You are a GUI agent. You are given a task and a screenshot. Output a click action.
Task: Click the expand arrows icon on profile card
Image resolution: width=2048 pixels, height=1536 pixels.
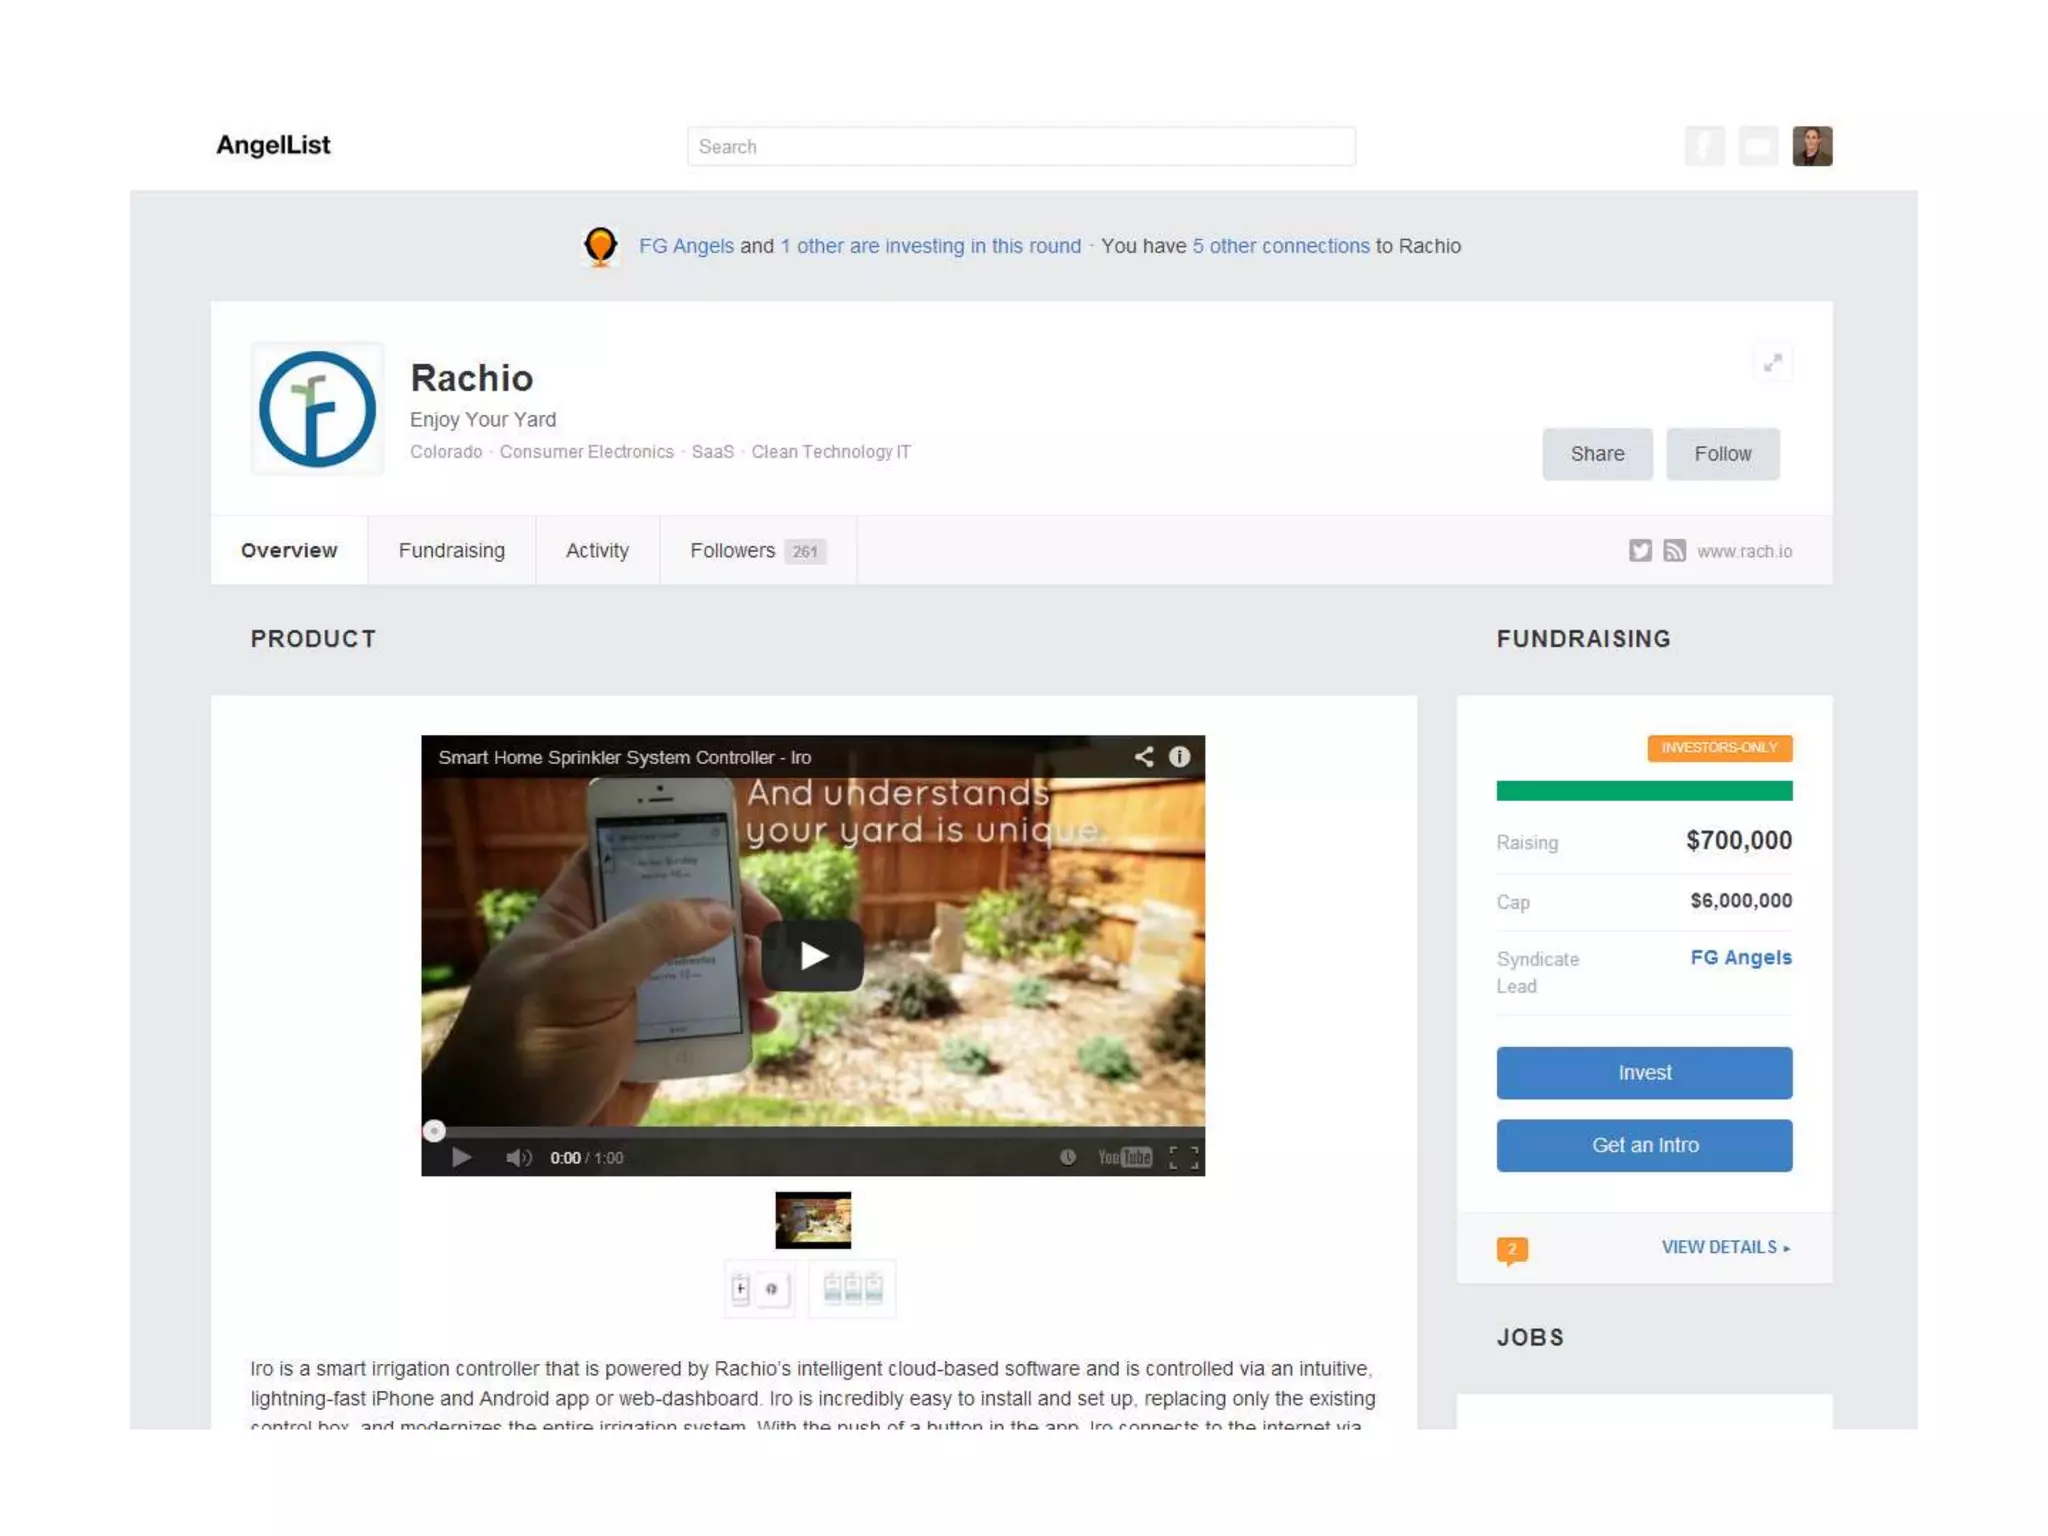pyautogui.click(x=1772, y=363)
